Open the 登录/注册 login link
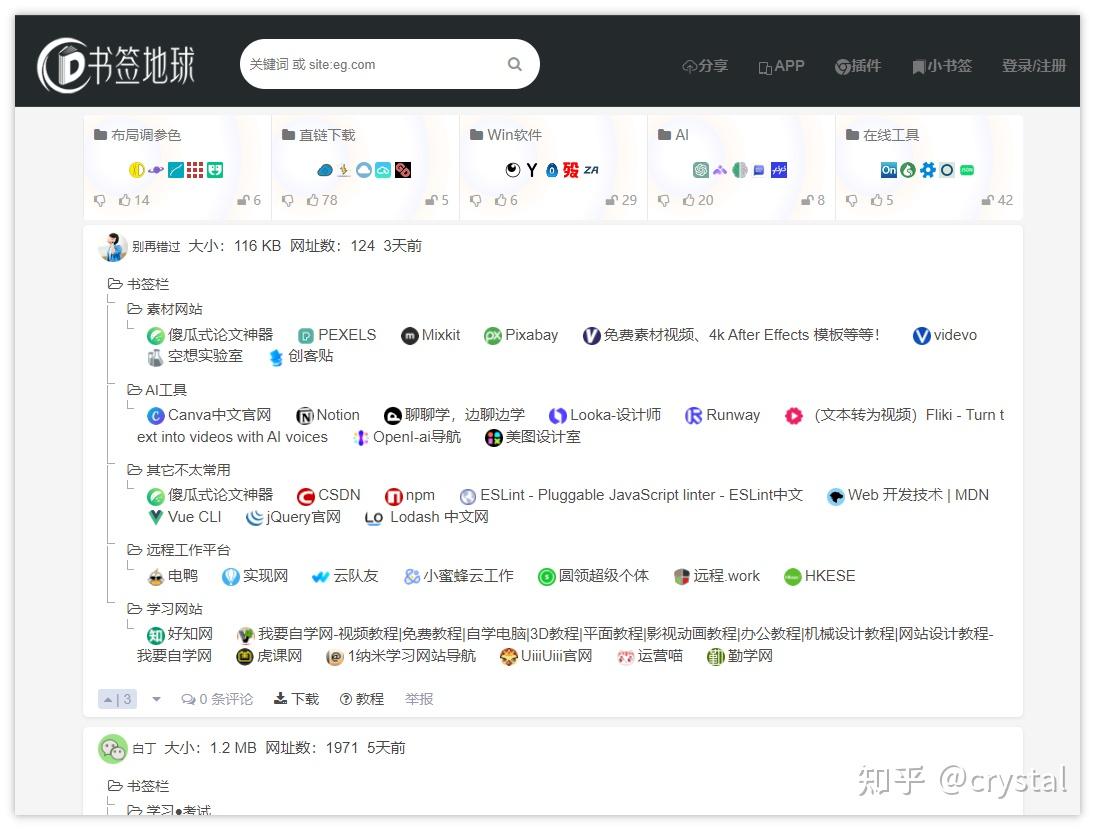 click(1034, 66)
